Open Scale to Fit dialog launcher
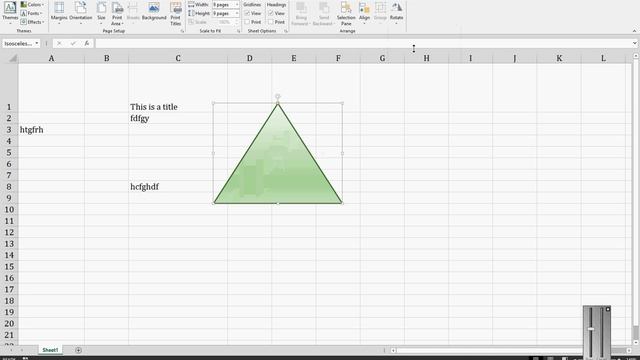Viewport: 640px width, 360px height. click(238, 31)
